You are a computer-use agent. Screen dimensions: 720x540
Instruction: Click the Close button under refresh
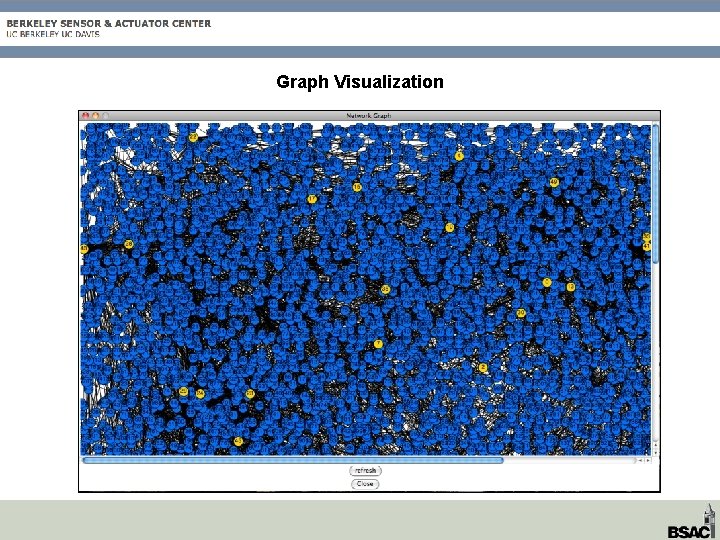(x=365, y=484)
